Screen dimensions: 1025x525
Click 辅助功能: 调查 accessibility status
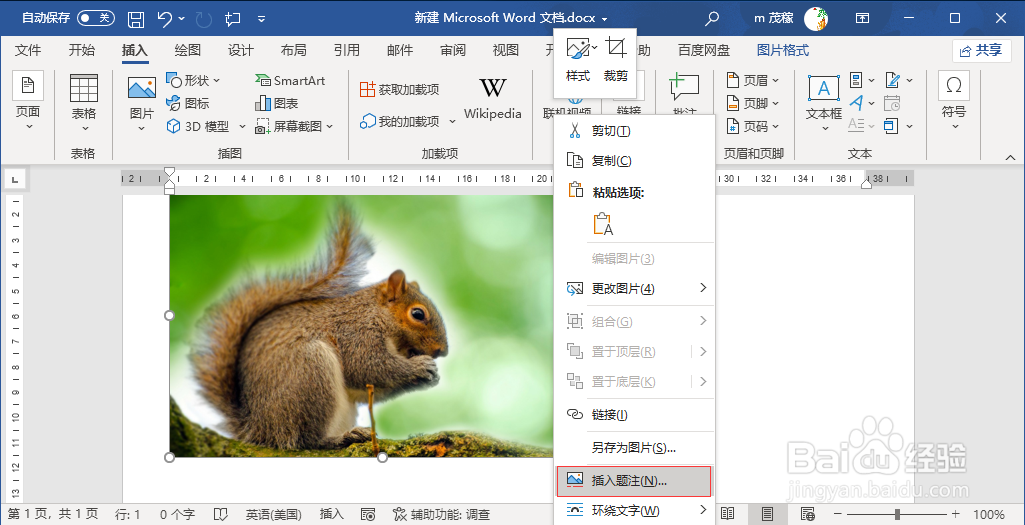pyautogui.click(x=441, y=515)
